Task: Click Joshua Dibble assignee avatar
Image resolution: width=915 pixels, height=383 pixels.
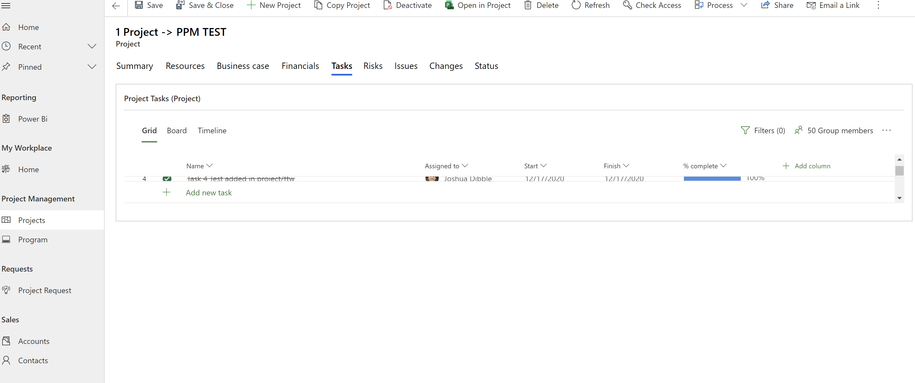Action: click(432, 179)
